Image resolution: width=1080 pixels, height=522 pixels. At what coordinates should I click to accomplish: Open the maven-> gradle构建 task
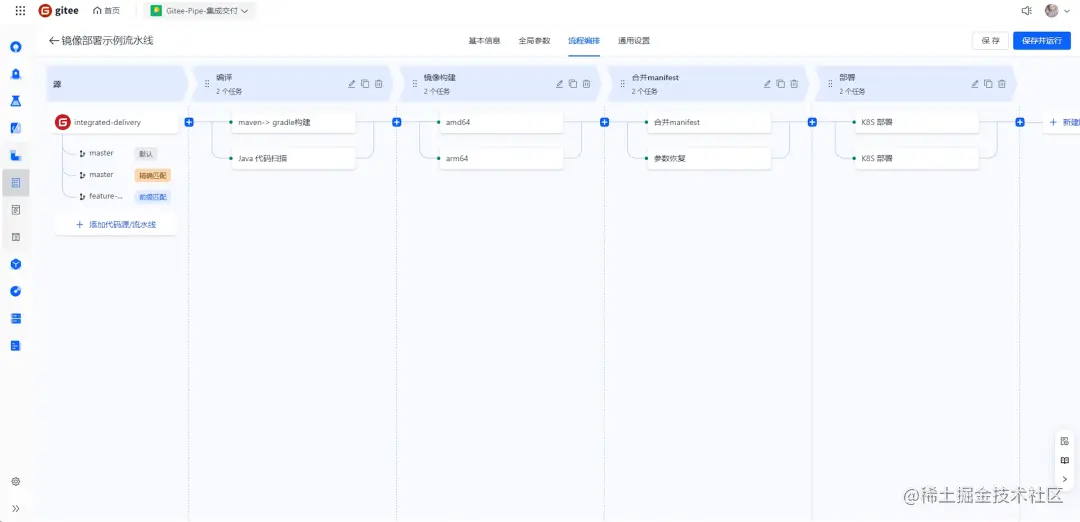293,122
